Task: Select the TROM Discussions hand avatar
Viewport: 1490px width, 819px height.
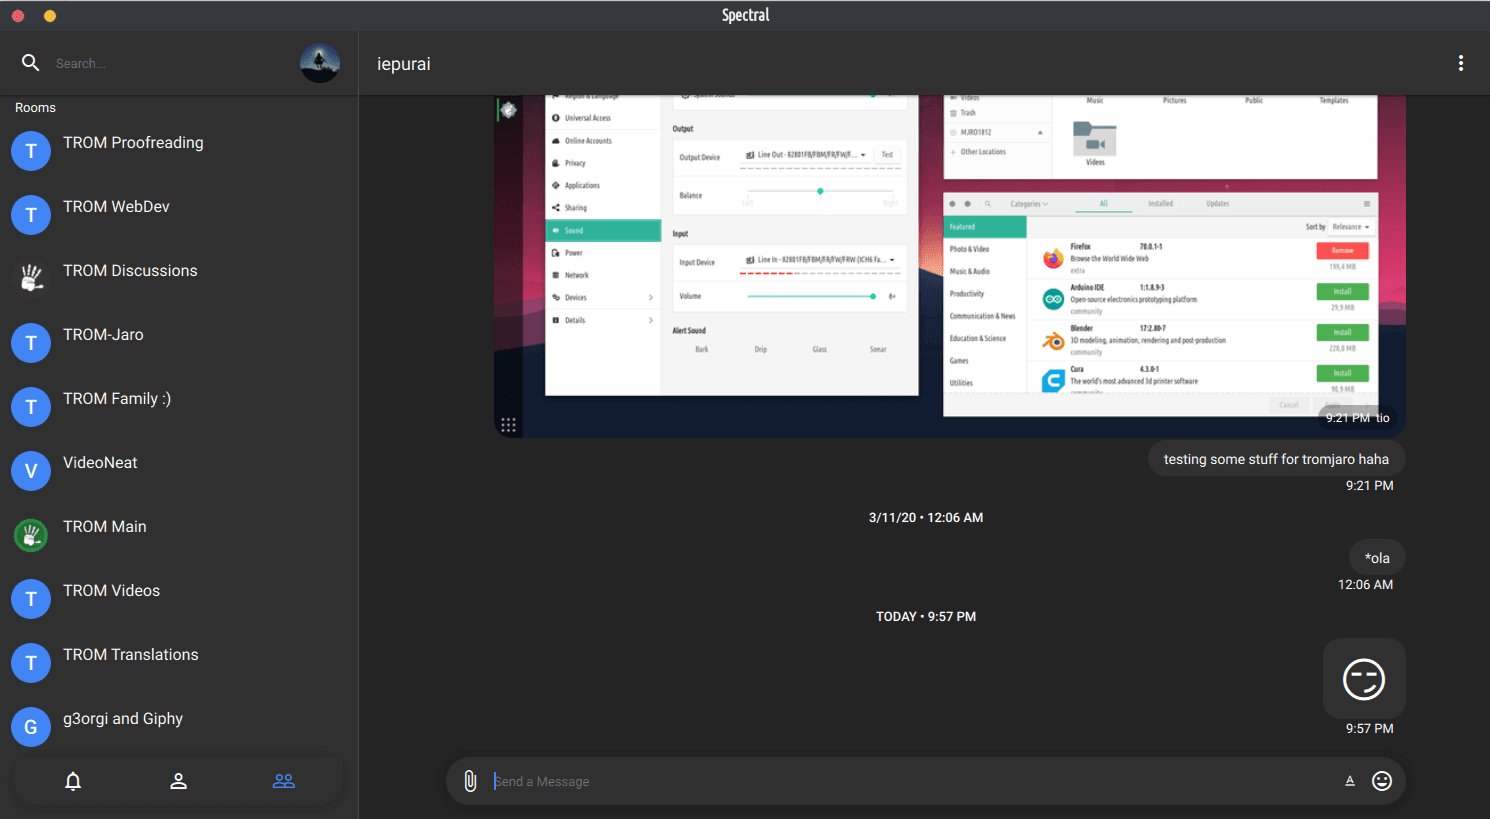Action: point(31,278)
